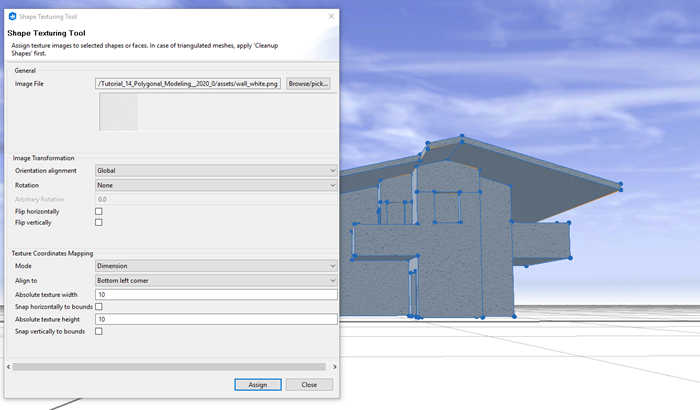This screenshot has width=700, height=410.
Task: Click the roof's rightmost corner vertex
Action: 620,185
